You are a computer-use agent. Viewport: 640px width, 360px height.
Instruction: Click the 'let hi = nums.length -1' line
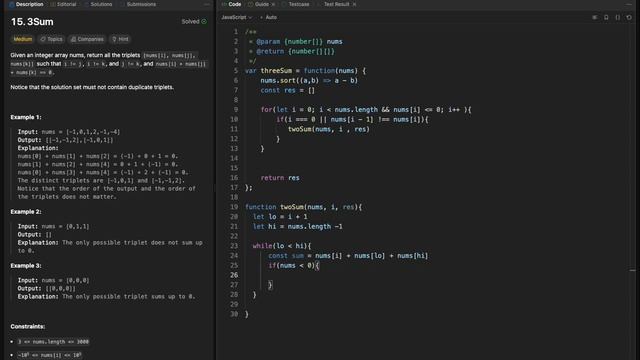(x=298, y=227)
